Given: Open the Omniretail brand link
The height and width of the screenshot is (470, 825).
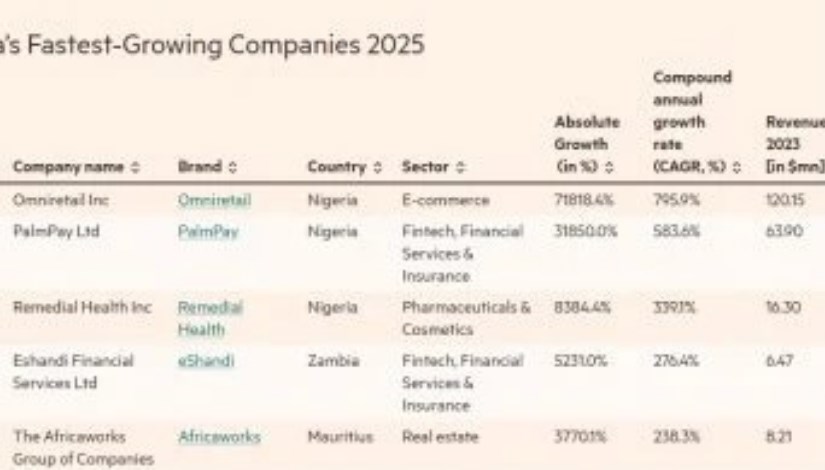Looking at the screenshot, I should [214, 200].
